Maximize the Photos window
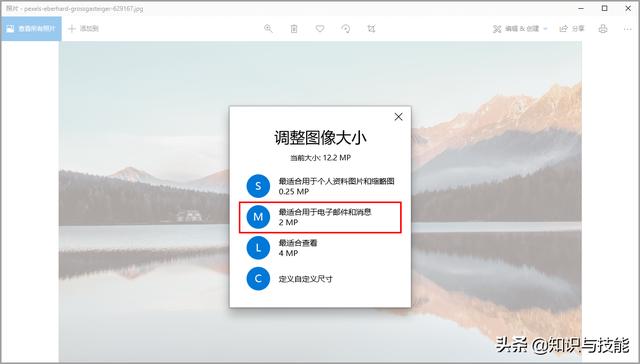Image resolution: width=640 pixels, height=364 pixels. [x=604, y=8]
